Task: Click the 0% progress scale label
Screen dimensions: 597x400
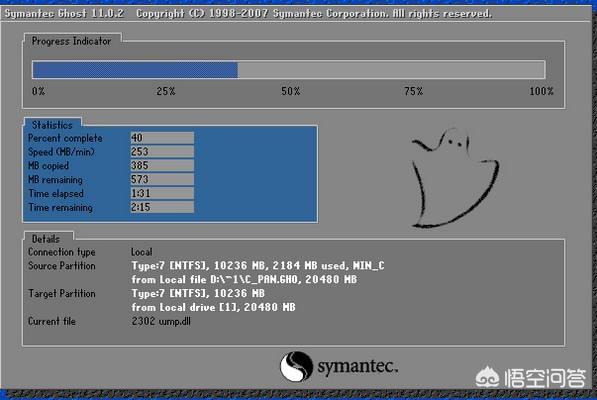Action: pyautogui.click(x=38, y=91)
